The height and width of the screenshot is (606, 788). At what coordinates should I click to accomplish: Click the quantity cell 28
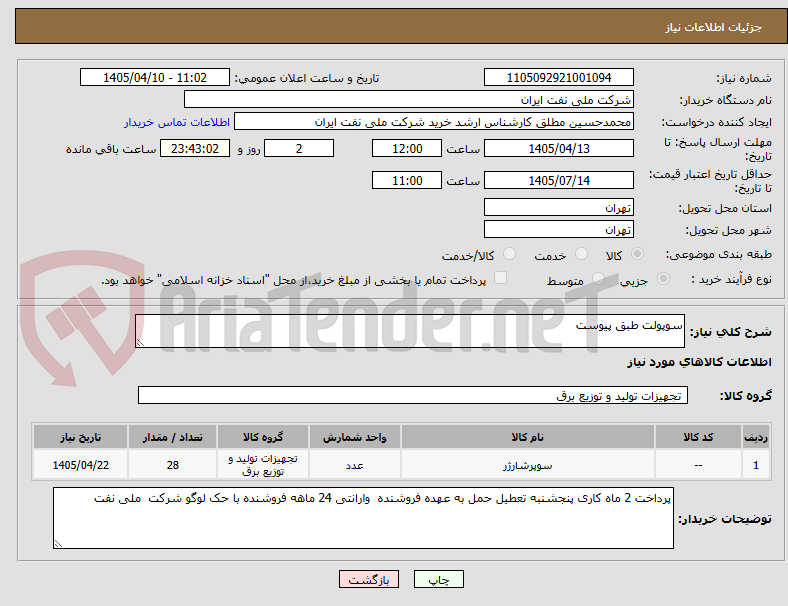172,465
